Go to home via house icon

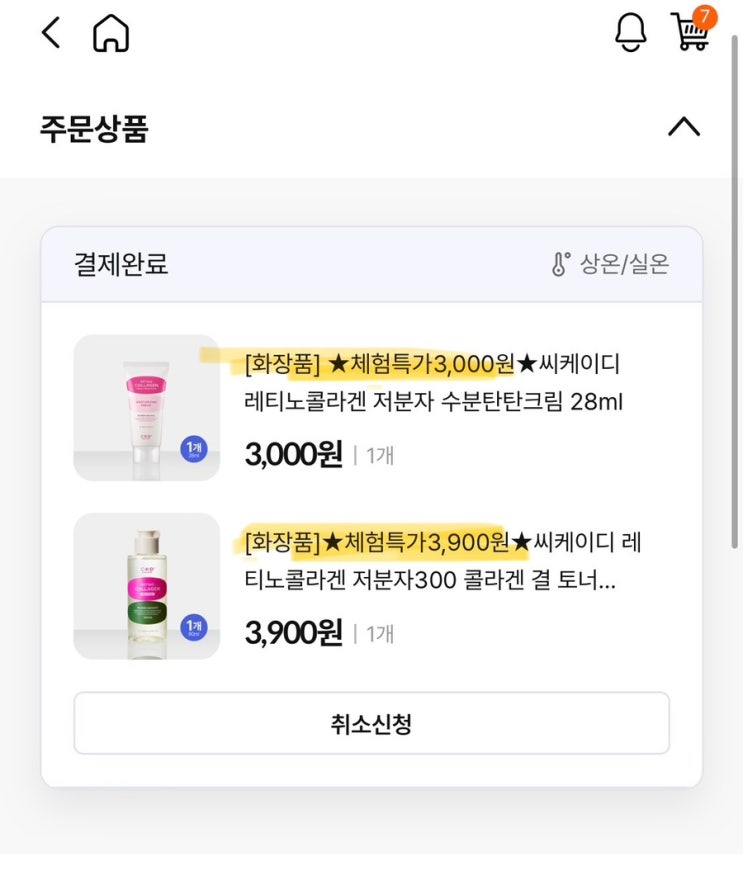pyautogui.click(x=111, y=35)
